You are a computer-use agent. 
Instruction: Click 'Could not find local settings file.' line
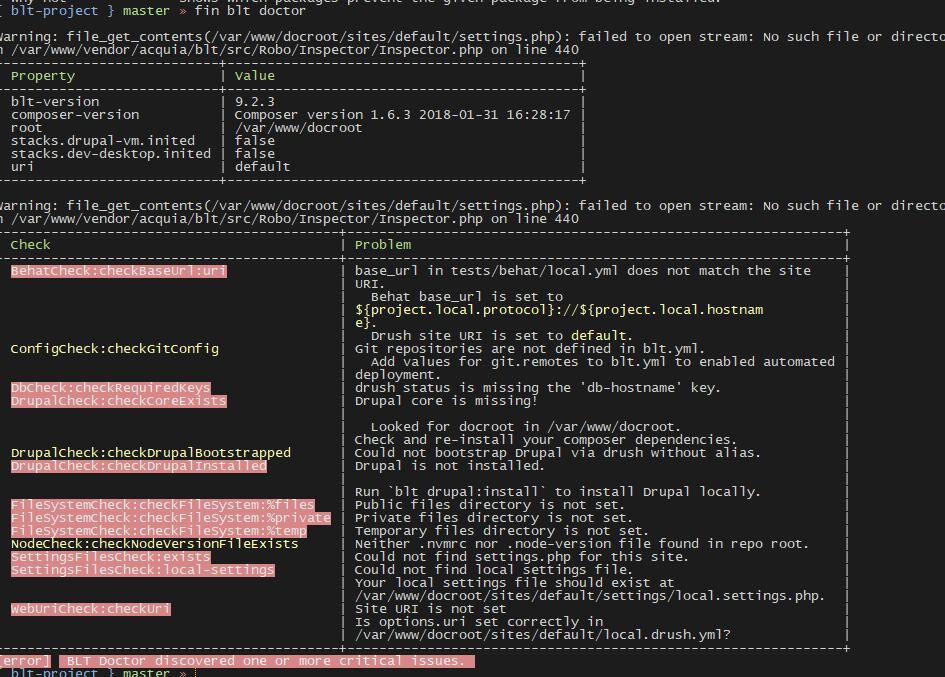(x=494, y=570)
